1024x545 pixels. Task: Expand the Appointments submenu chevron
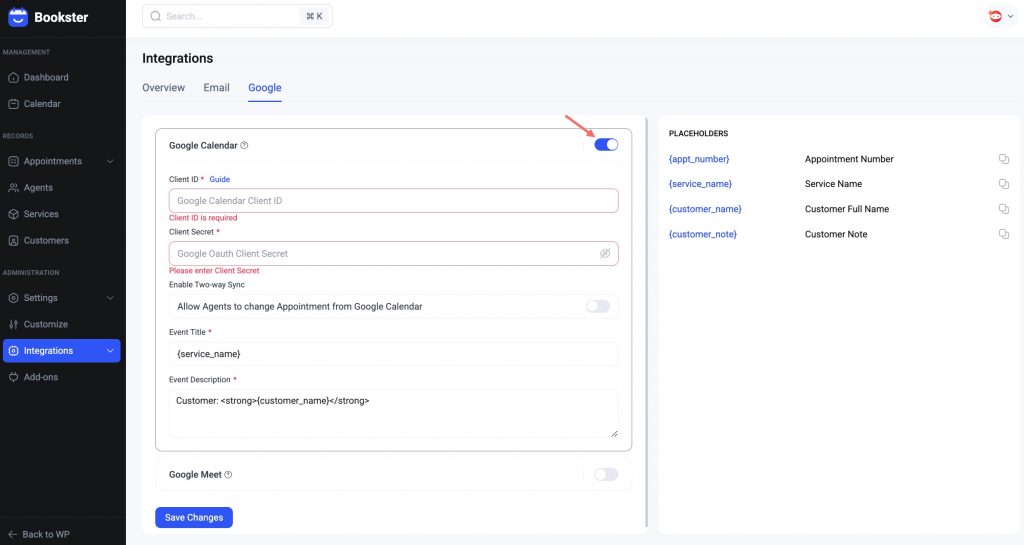(x=110, y=161)
